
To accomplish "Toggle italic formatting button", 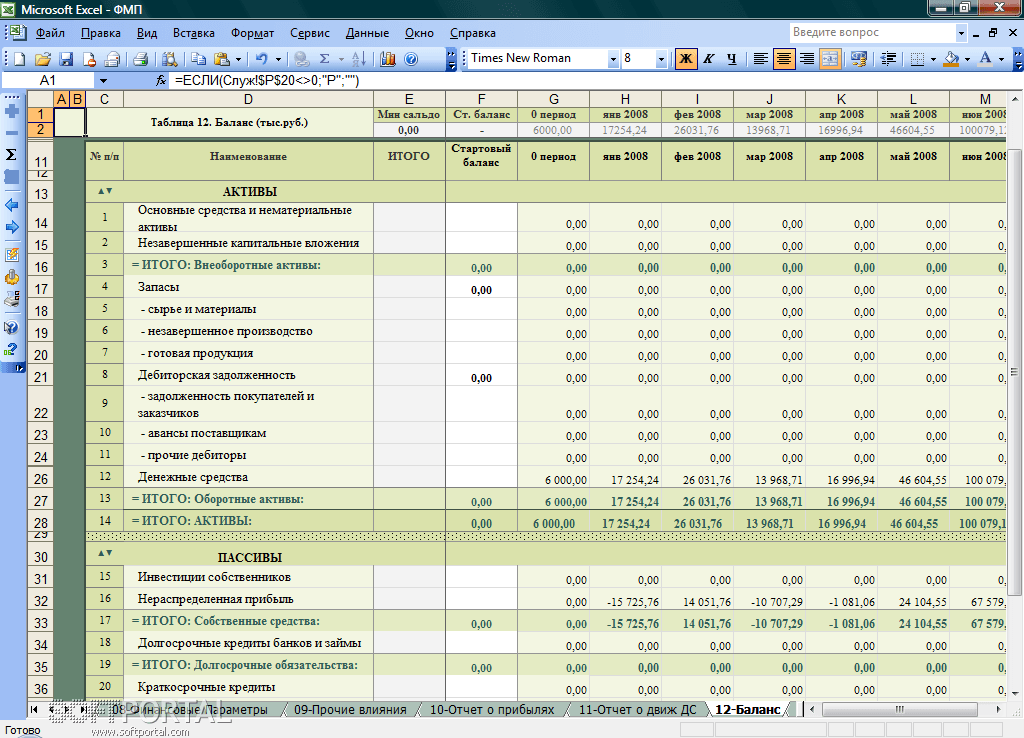I will pos(709,59).
